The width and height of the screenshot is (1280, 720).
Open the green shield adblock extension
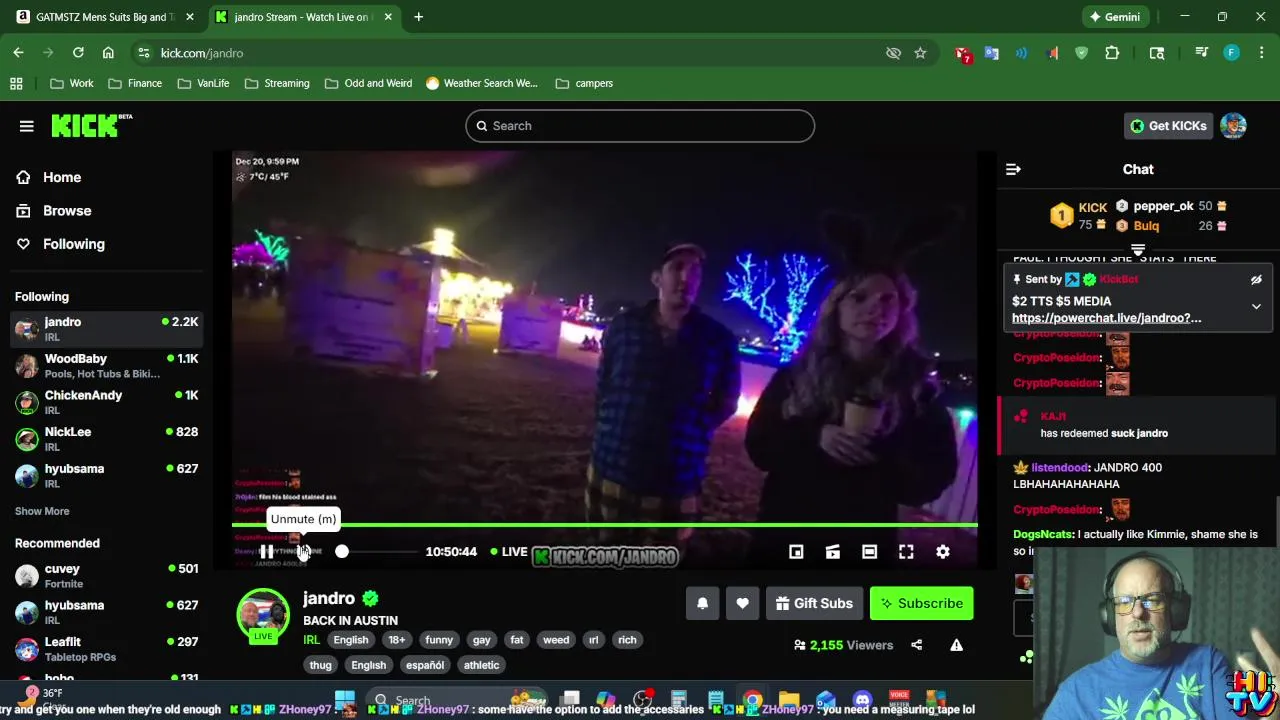pyautogui.click(x=1081, y=53)
